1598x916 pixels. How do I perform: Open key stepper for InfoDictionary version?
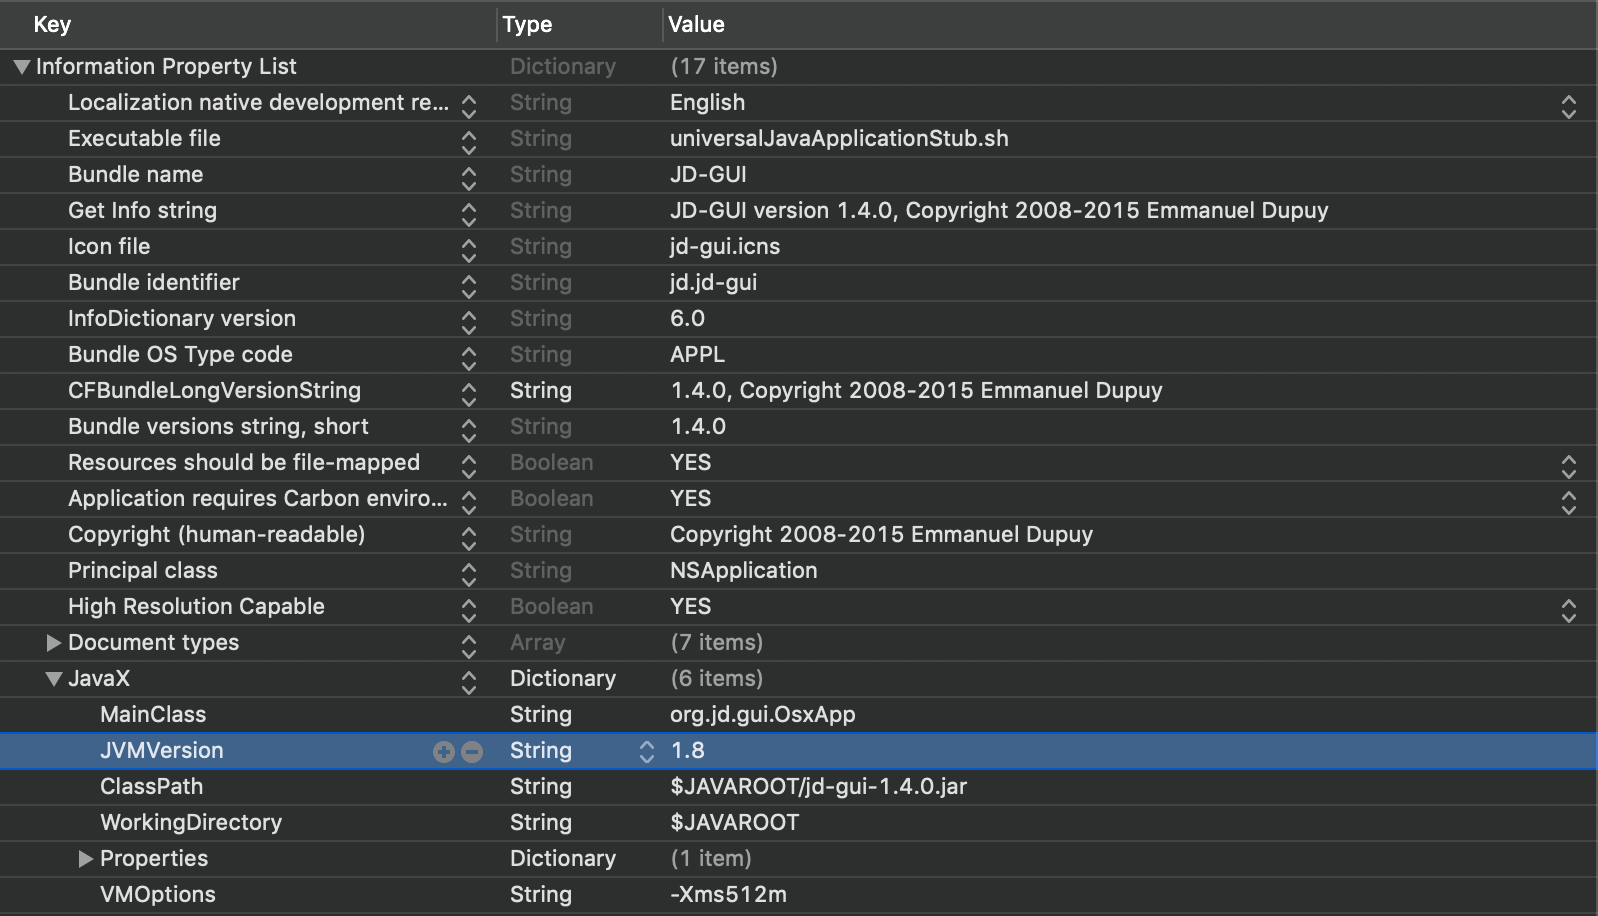pos(469,323)
